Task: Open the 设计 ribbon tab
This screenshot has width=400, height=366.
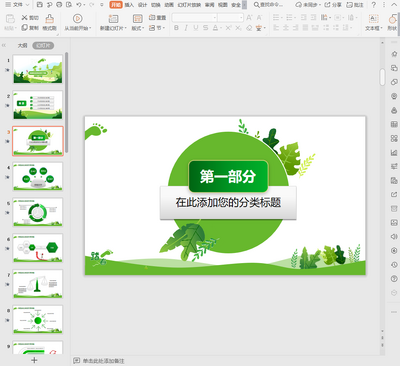Action: click(142, 5)
